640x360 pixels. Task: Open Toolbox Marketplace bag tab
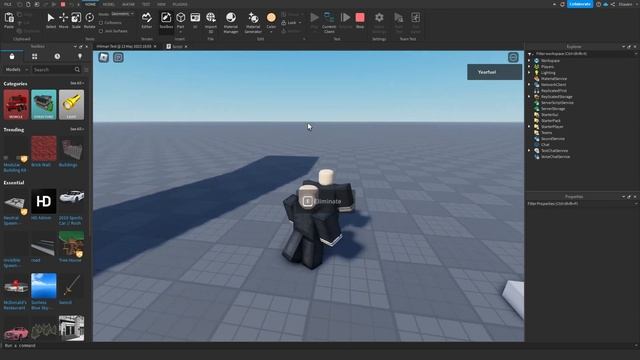12,56
